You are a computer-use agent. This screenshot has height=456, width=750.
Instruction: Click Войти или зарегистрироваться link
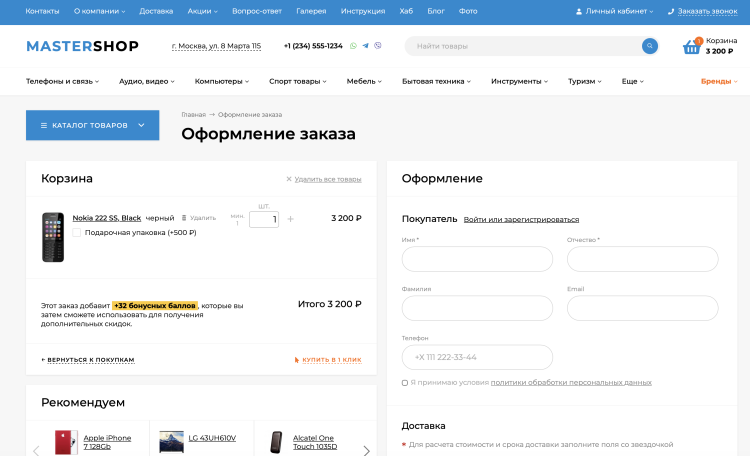coord(521,220)
